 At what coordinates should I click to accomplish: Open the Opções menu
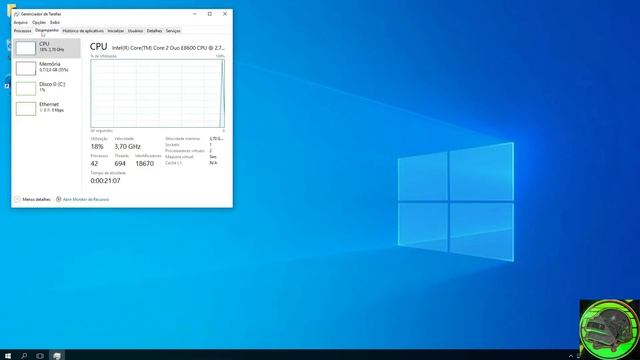39,22
